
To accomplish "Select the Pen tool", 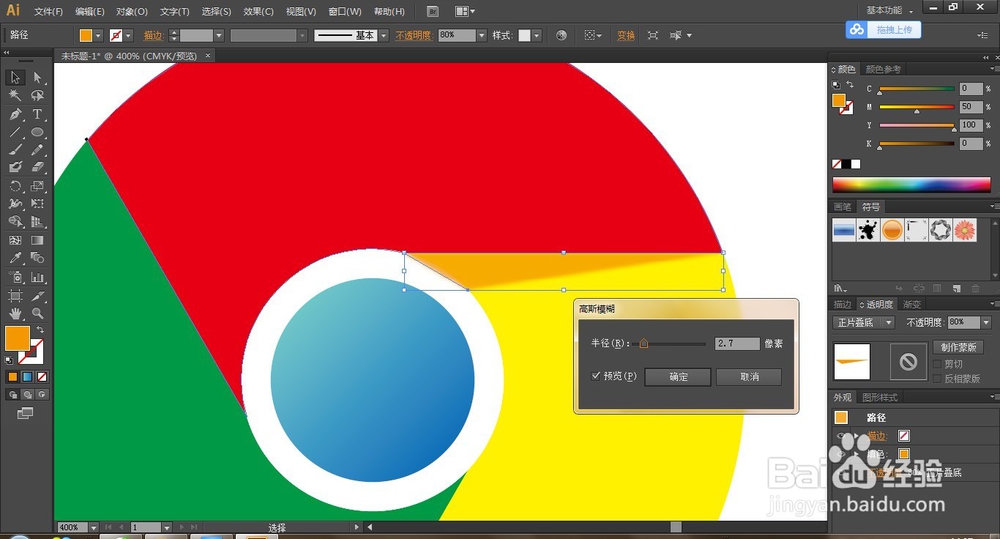I will pos(15,114).
